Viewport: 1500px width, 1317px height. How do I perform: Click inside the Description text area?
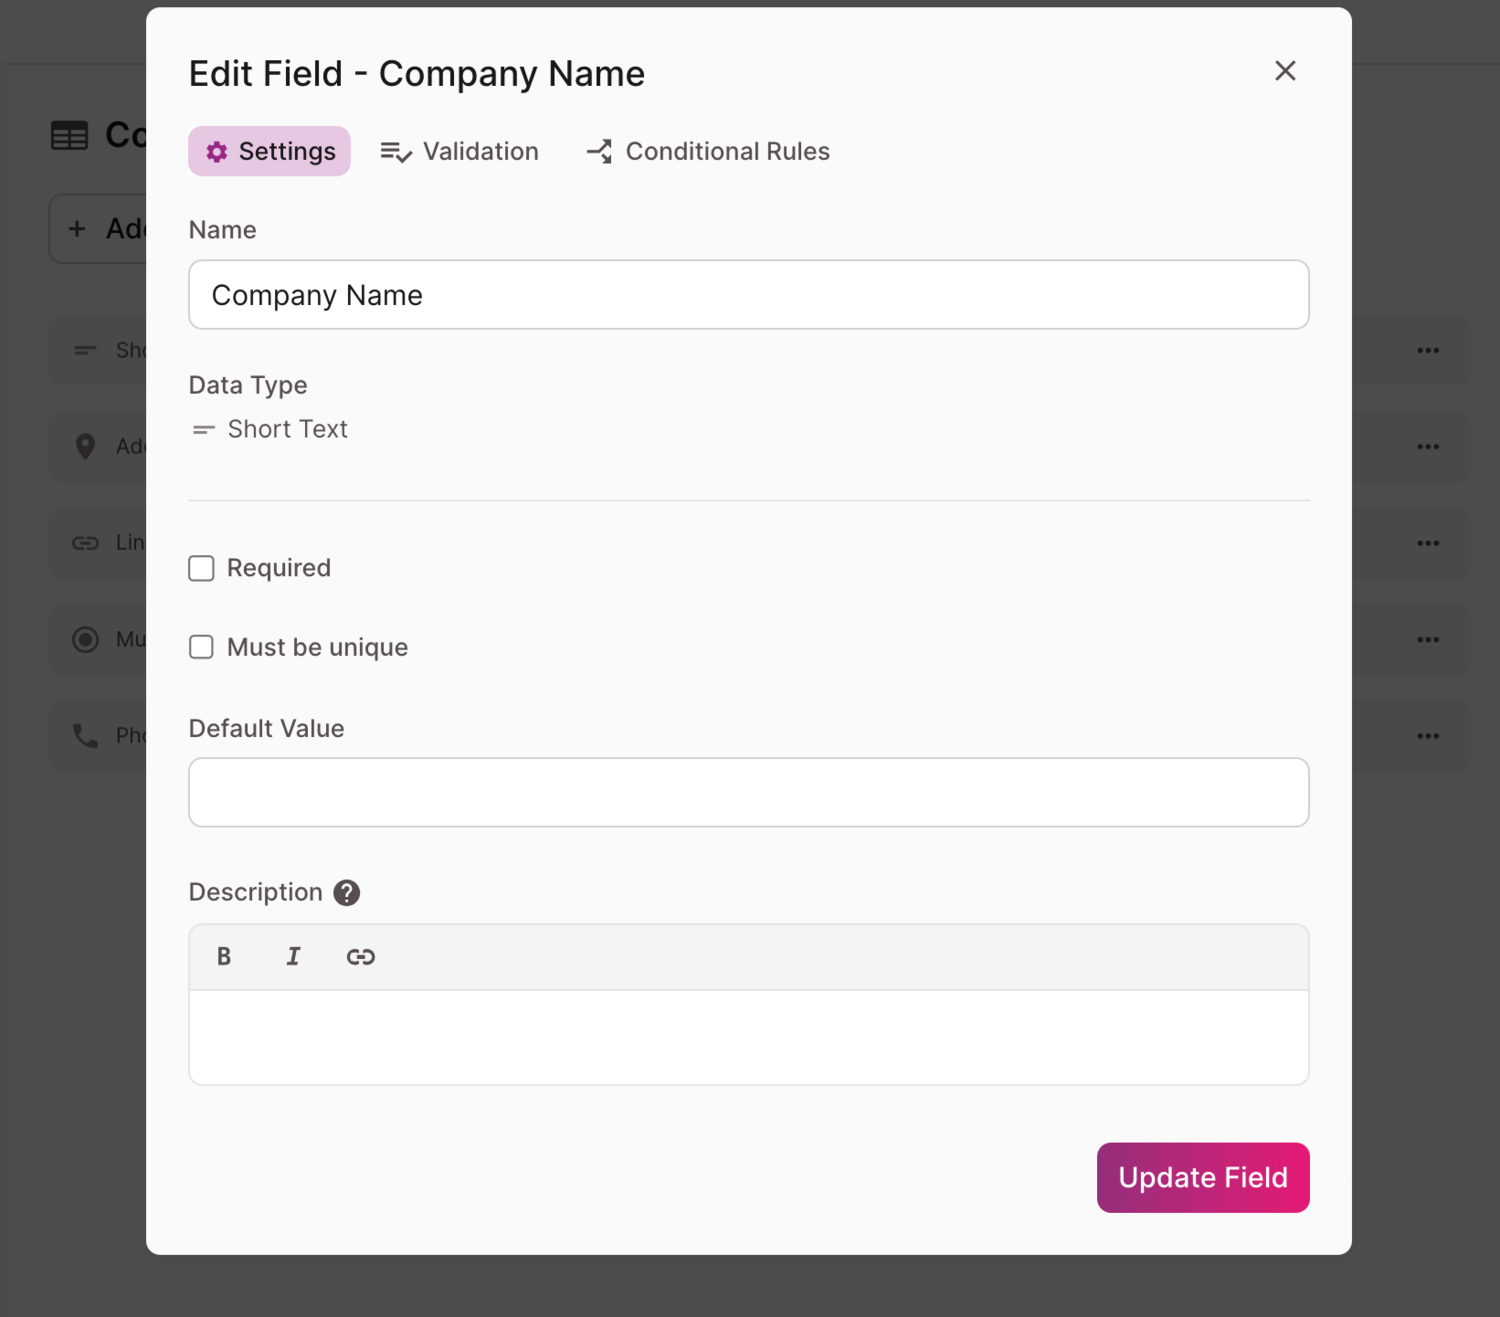tap(749, 1037)
